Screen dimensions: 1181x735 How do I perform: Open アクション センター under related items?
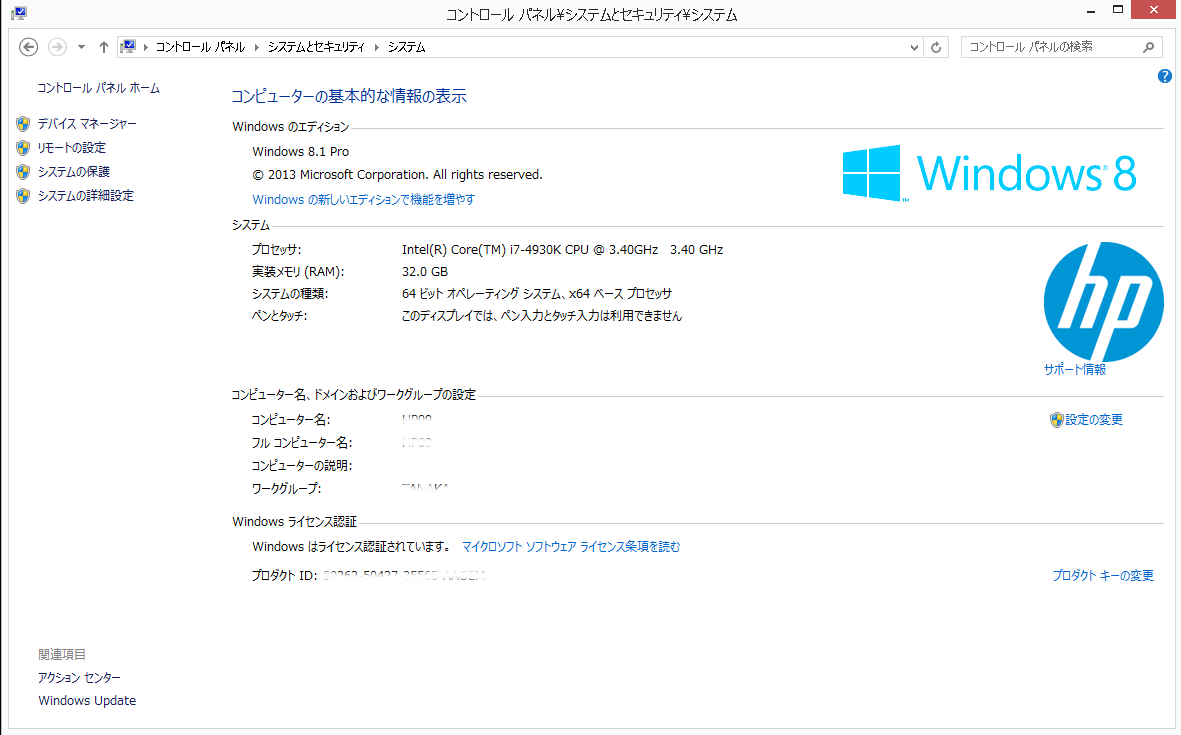[79, 678]
